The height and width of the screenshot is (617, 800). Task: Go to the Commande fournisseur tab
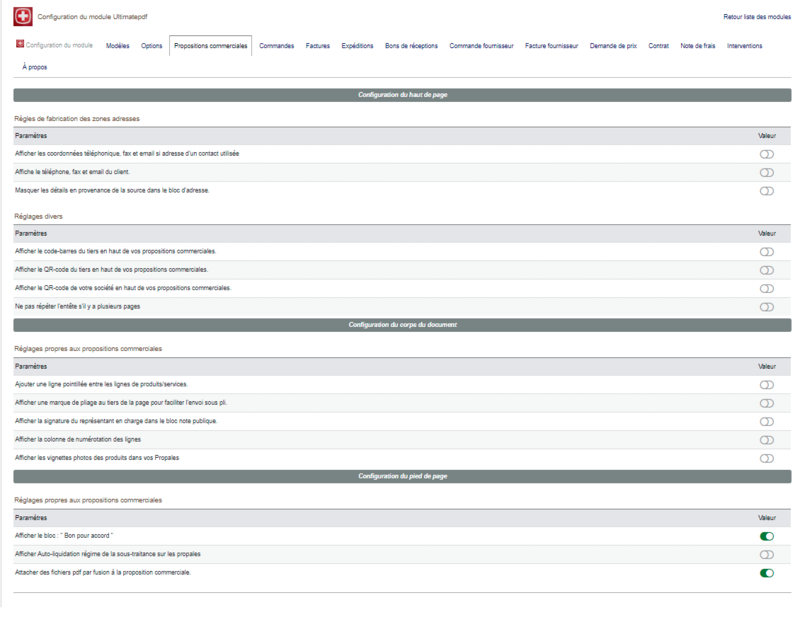pos(481,46)
